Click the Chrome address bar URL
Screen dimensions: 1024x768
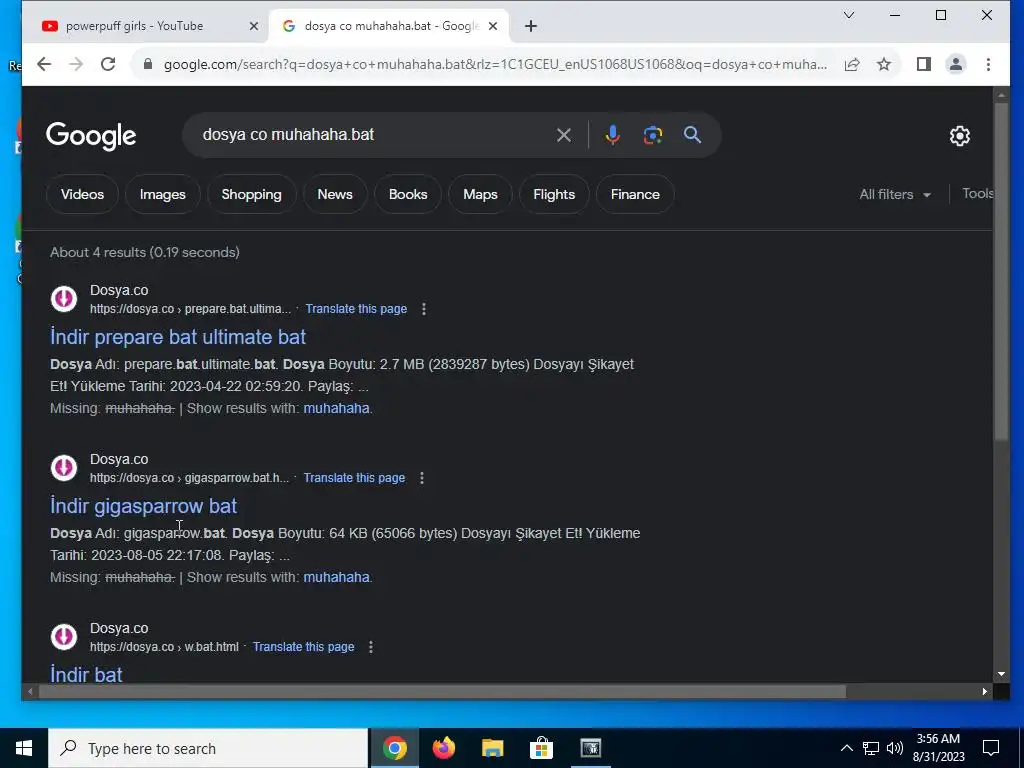(x=494, y=64)
